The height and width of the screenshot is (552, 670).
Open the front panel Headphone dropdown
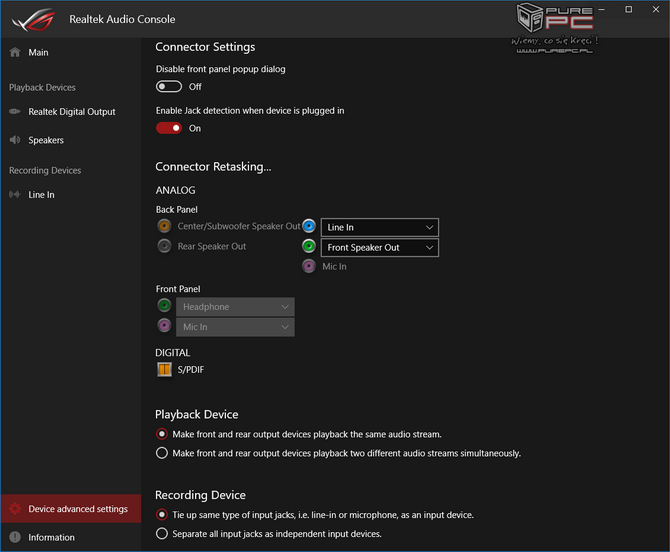(235, 307)
